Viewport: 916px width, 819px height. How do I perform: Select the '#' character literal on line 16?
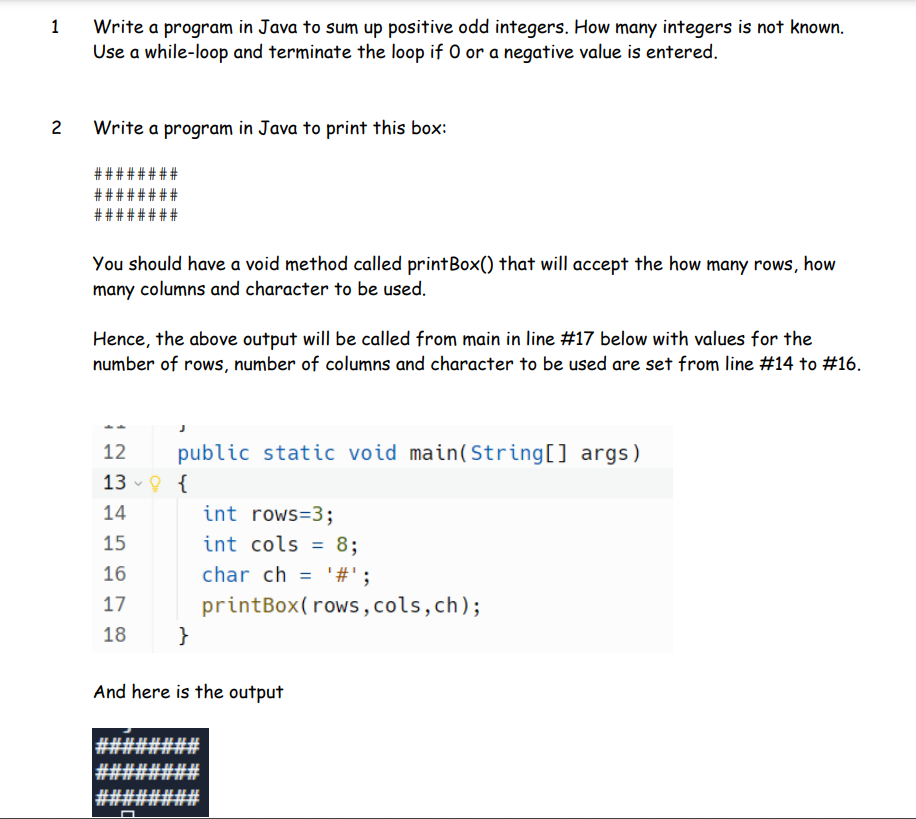click(x=341, y=574)
